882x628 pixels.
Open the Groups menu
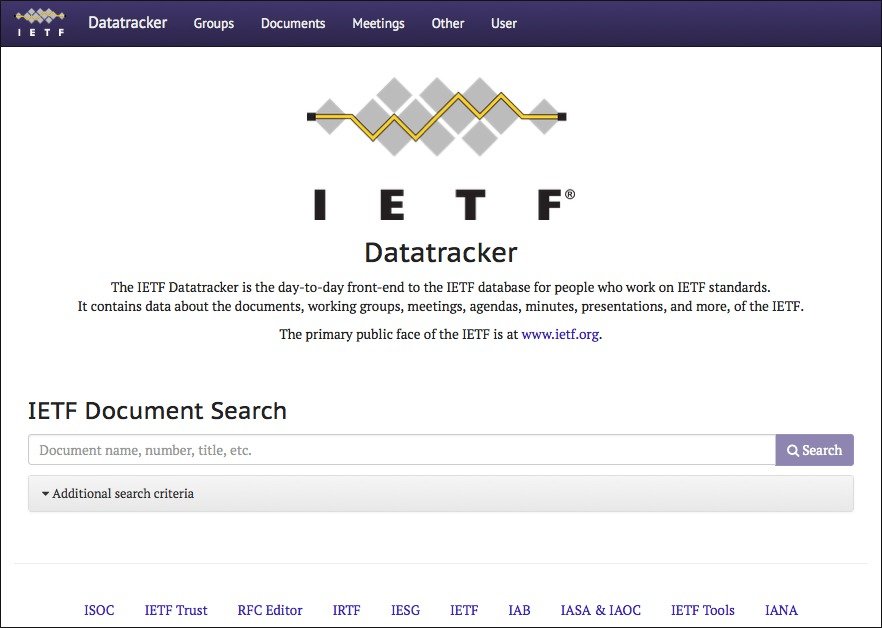(213, 23)
